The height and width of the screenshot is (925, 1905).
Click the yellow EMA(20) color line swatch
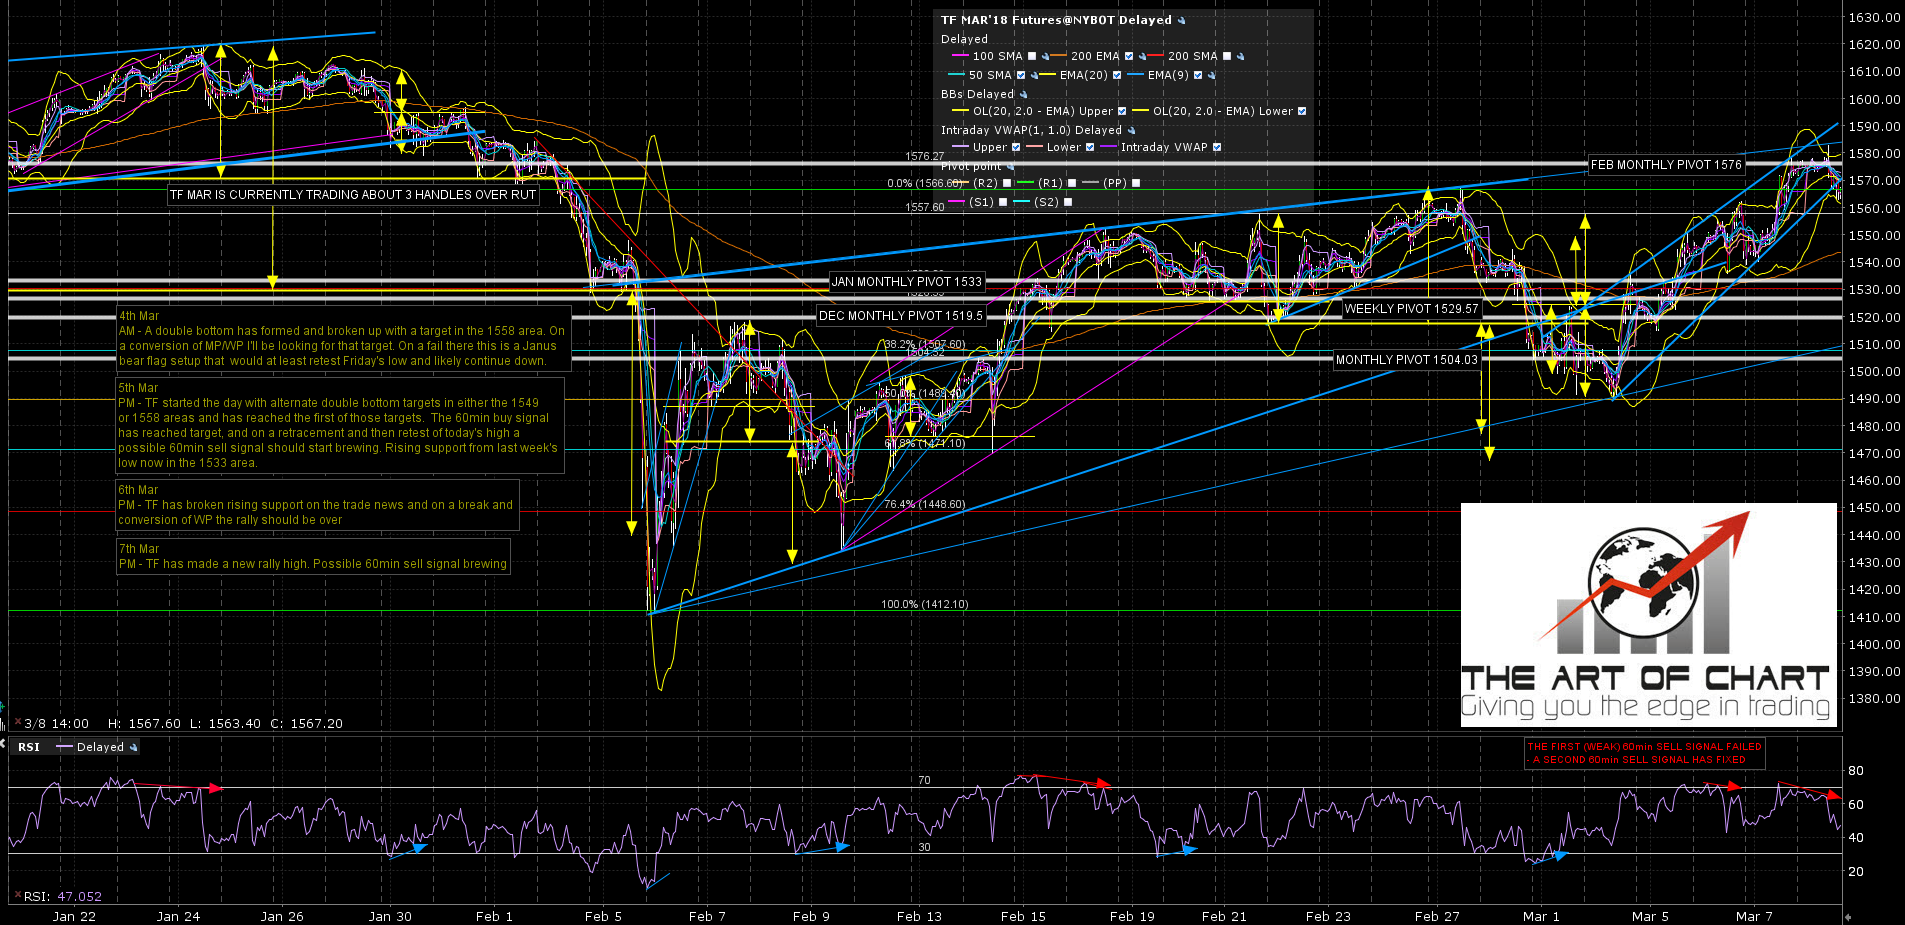[1048, 76]
